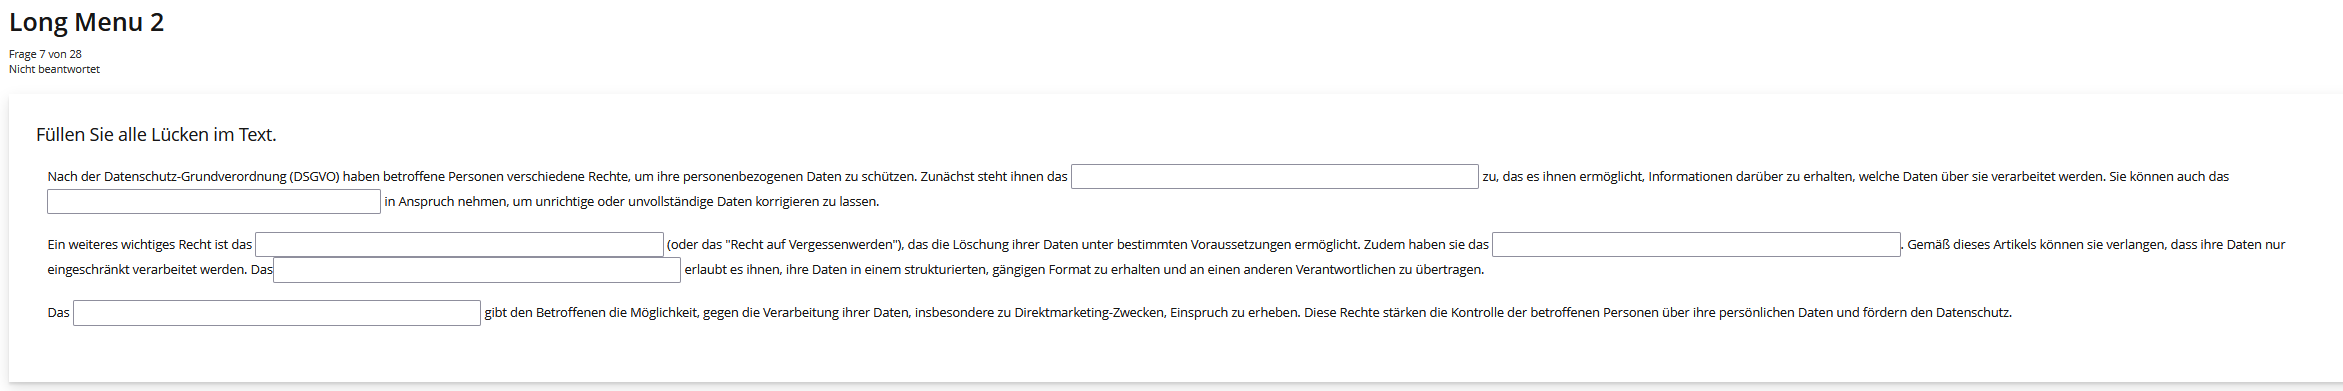Click the words 'Datenschutz-Grundverordnung (DSGVO)'
The width and height of the screenshot is (2343, 391).
221,177
